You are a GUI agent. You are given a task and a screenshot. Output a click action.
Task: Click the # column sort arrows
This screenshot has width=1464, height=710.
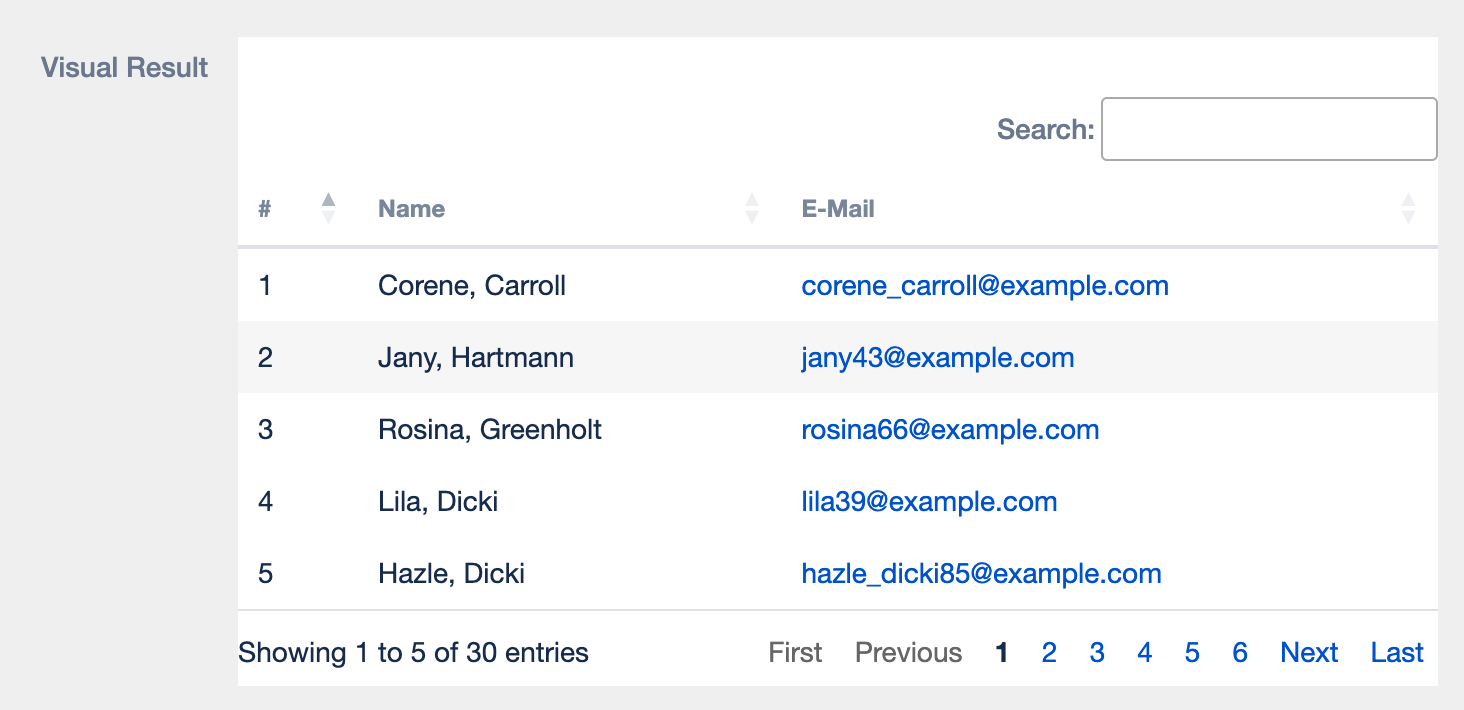pos(328,208)
